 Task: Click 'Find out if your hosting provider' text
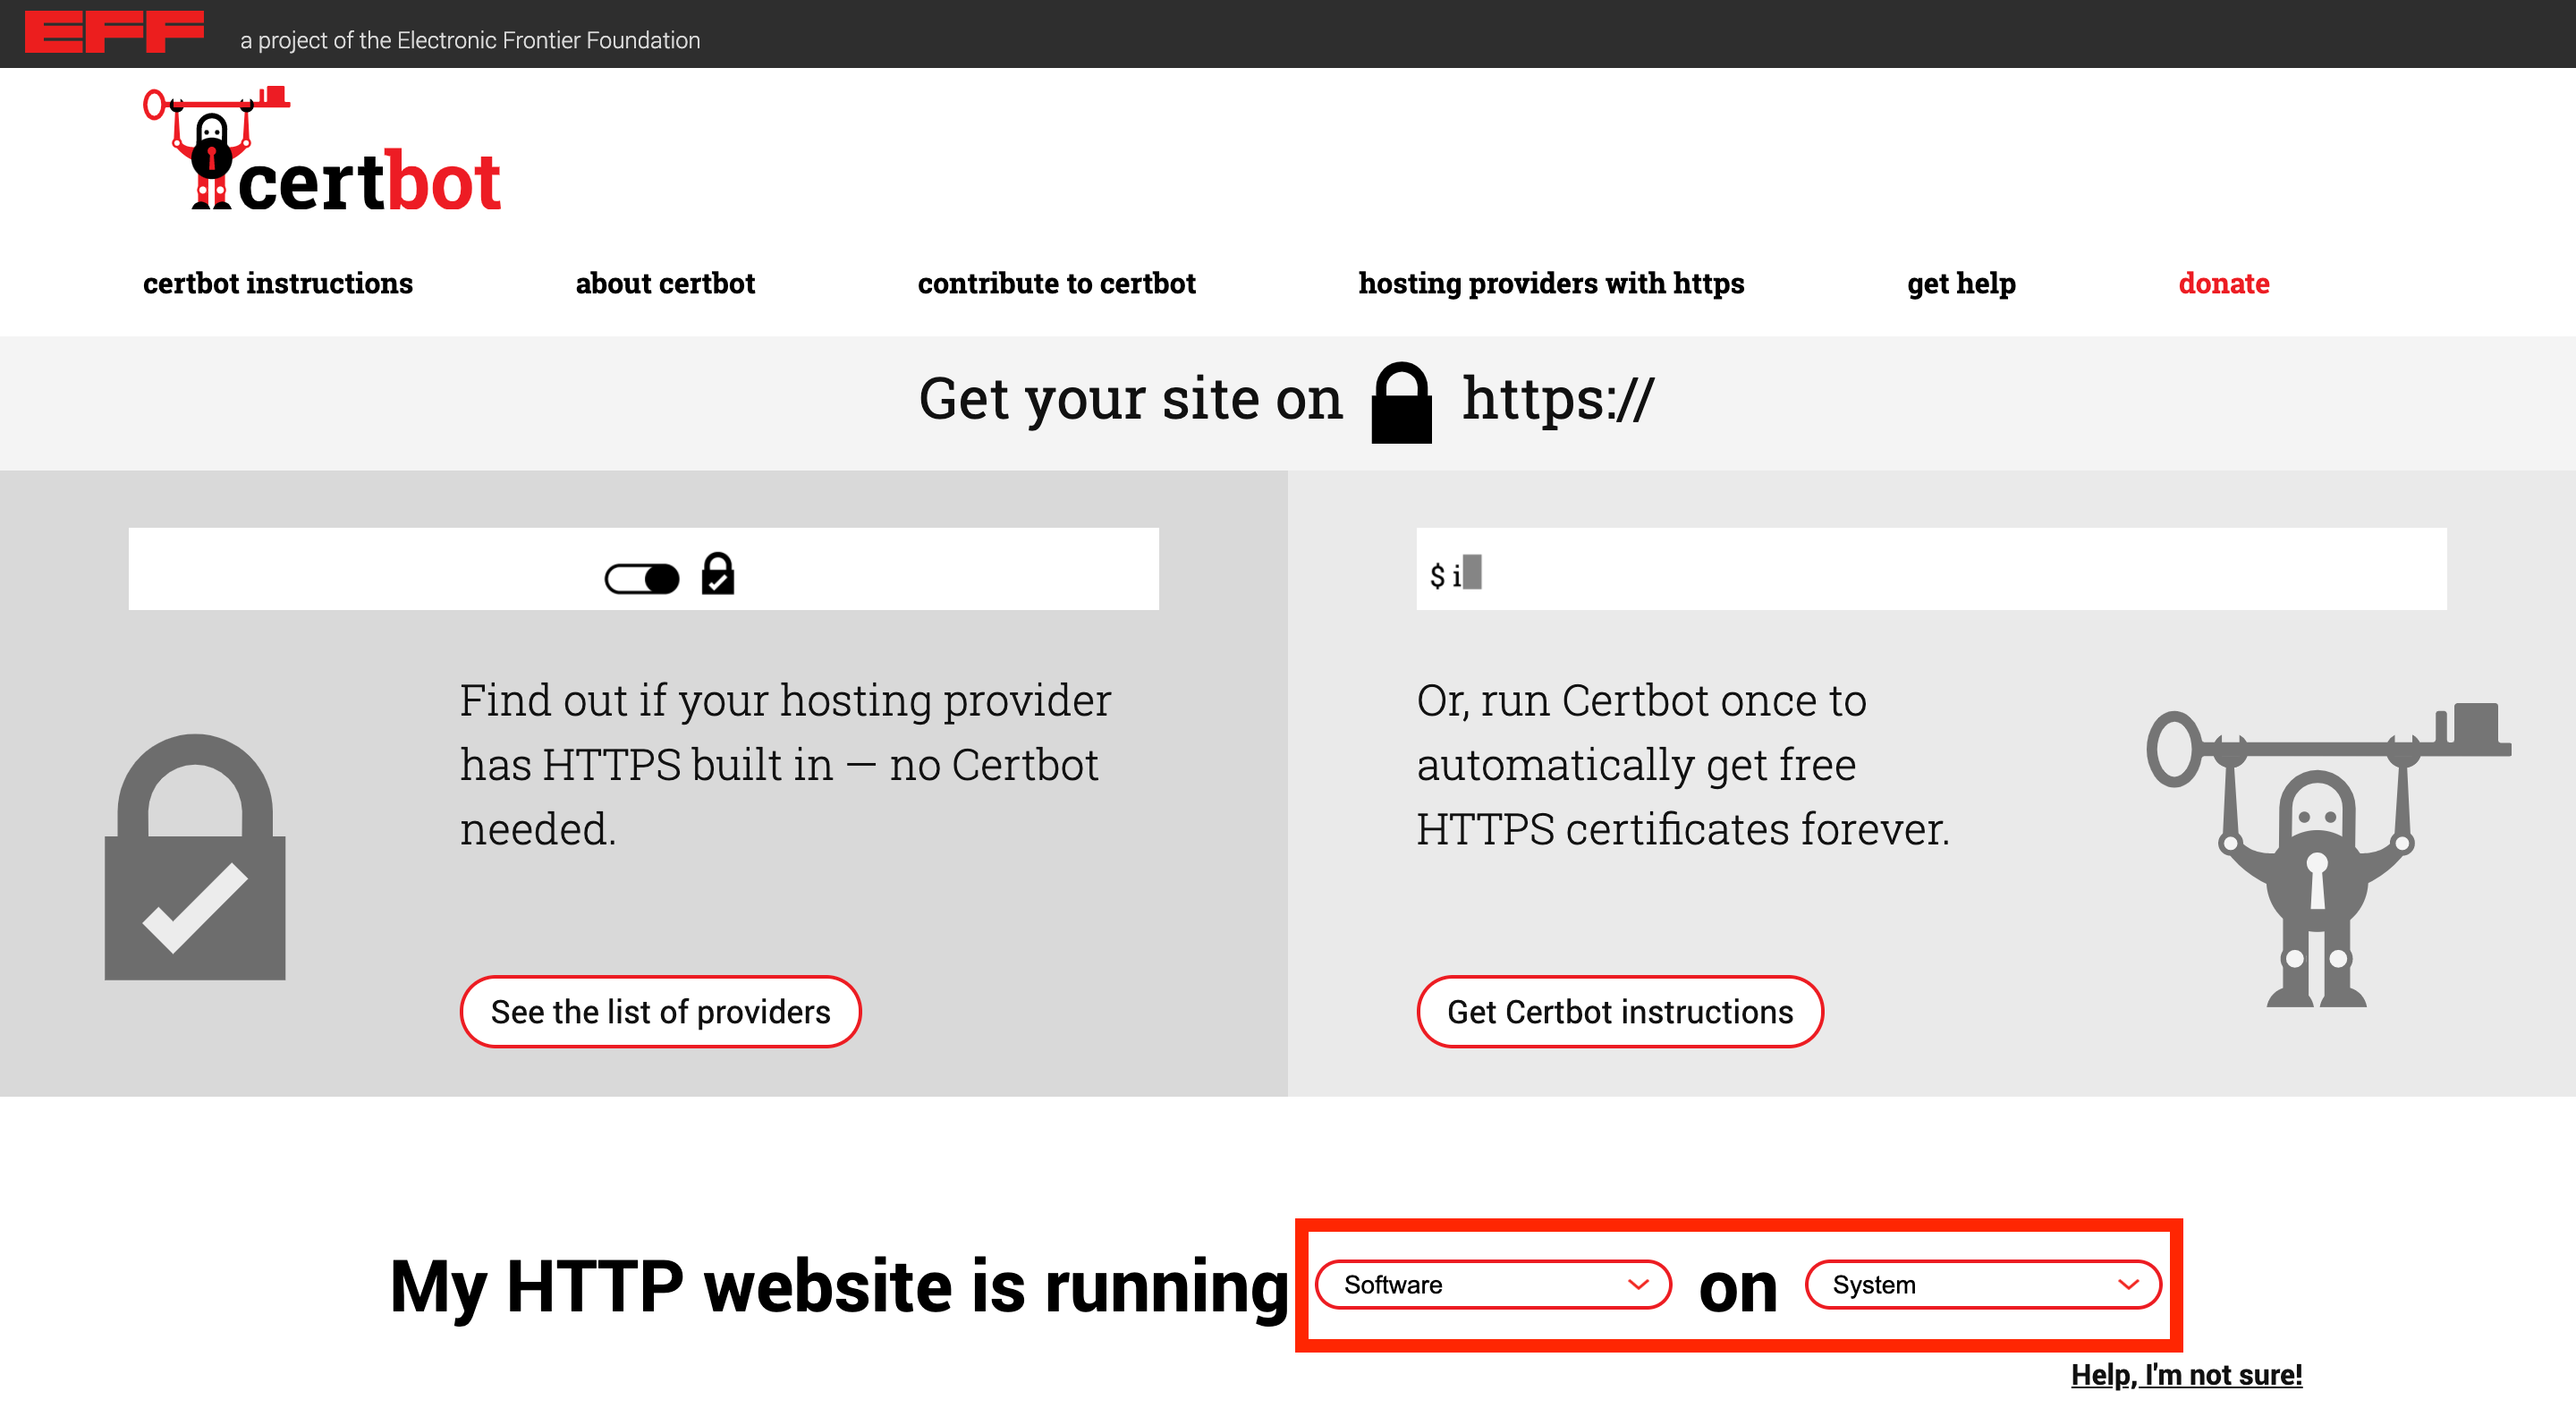pos(785,700)
